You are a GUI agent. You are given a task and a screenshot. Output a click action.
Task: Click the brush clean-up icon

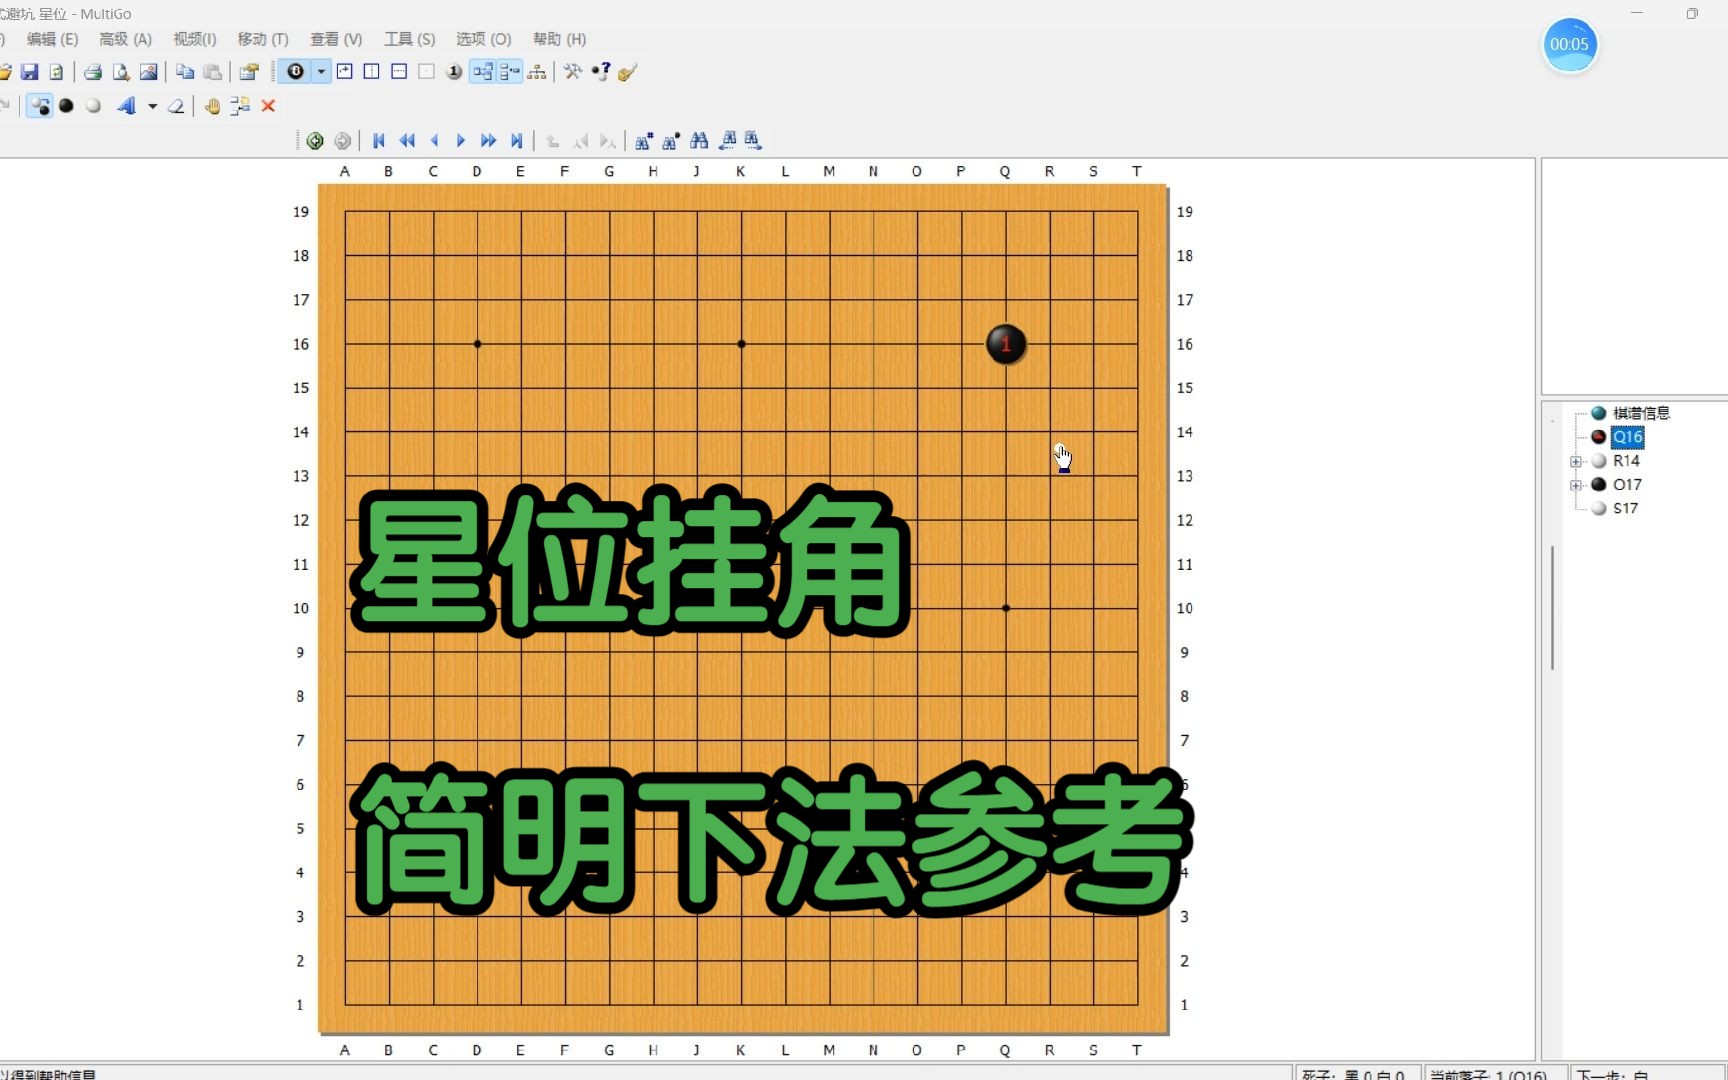(628, 72)
